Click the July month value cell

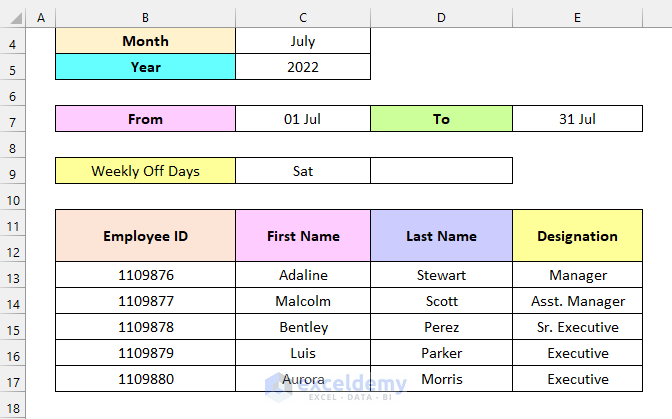303,41
